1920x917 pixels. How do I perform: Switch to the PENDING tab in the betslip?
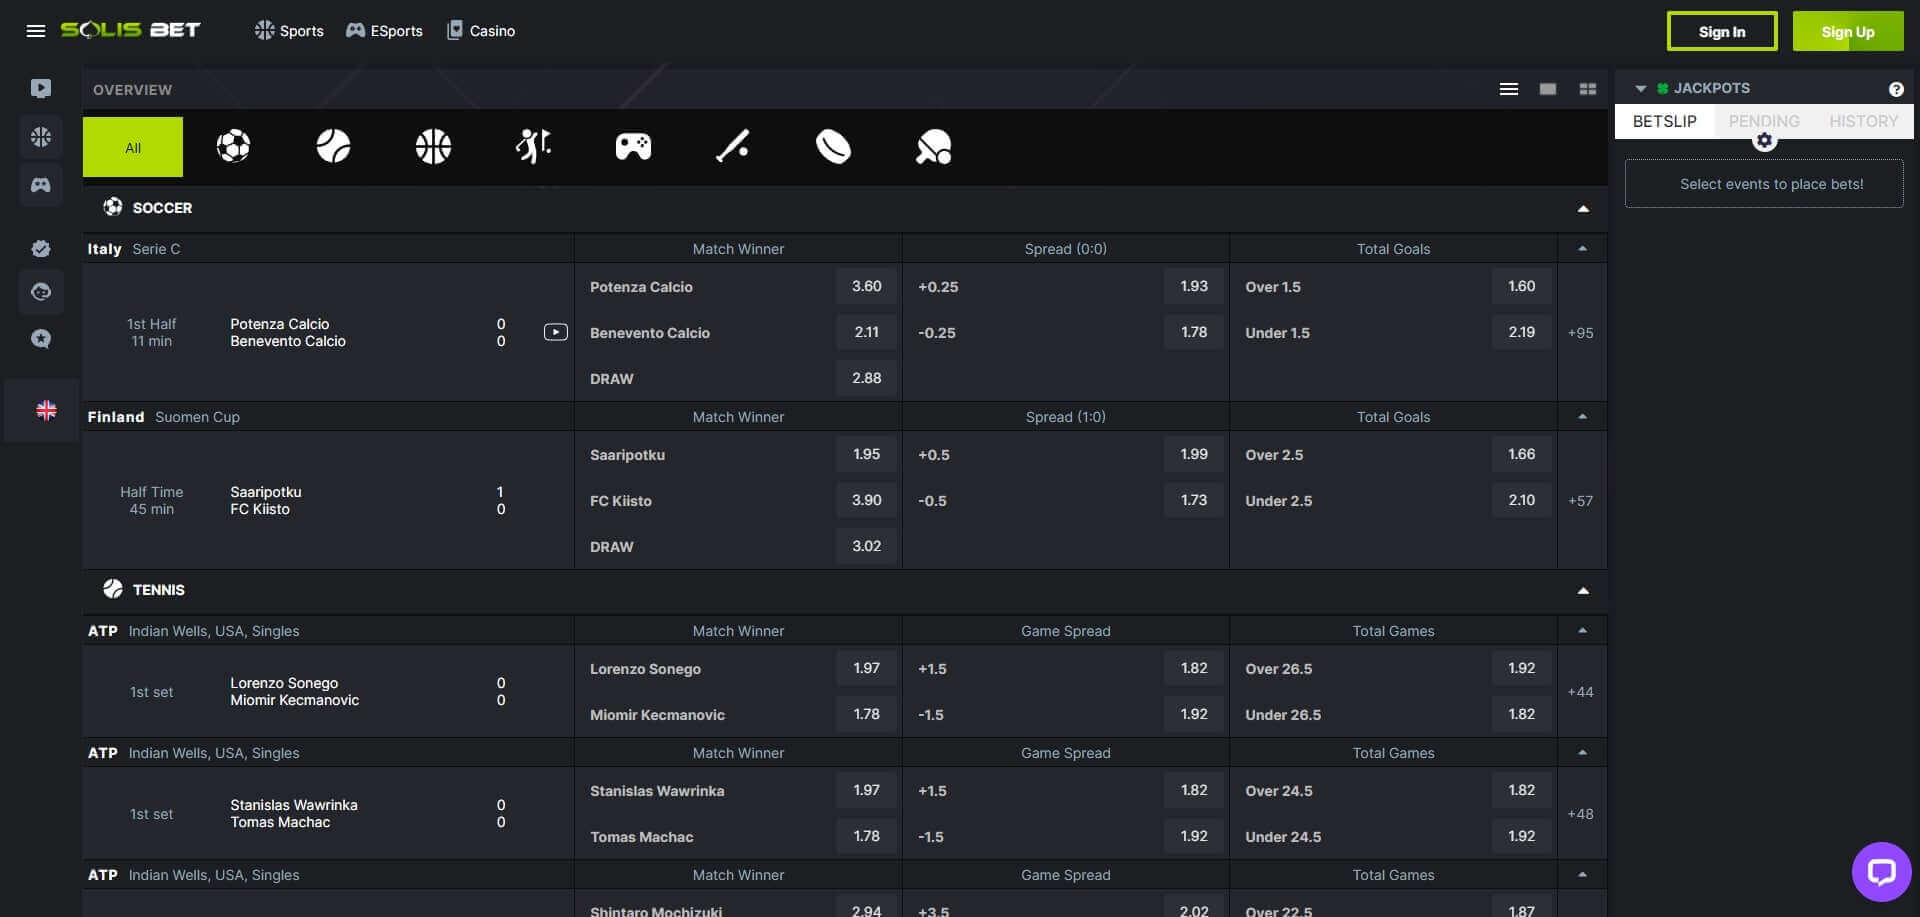[x=1764, y=121]
